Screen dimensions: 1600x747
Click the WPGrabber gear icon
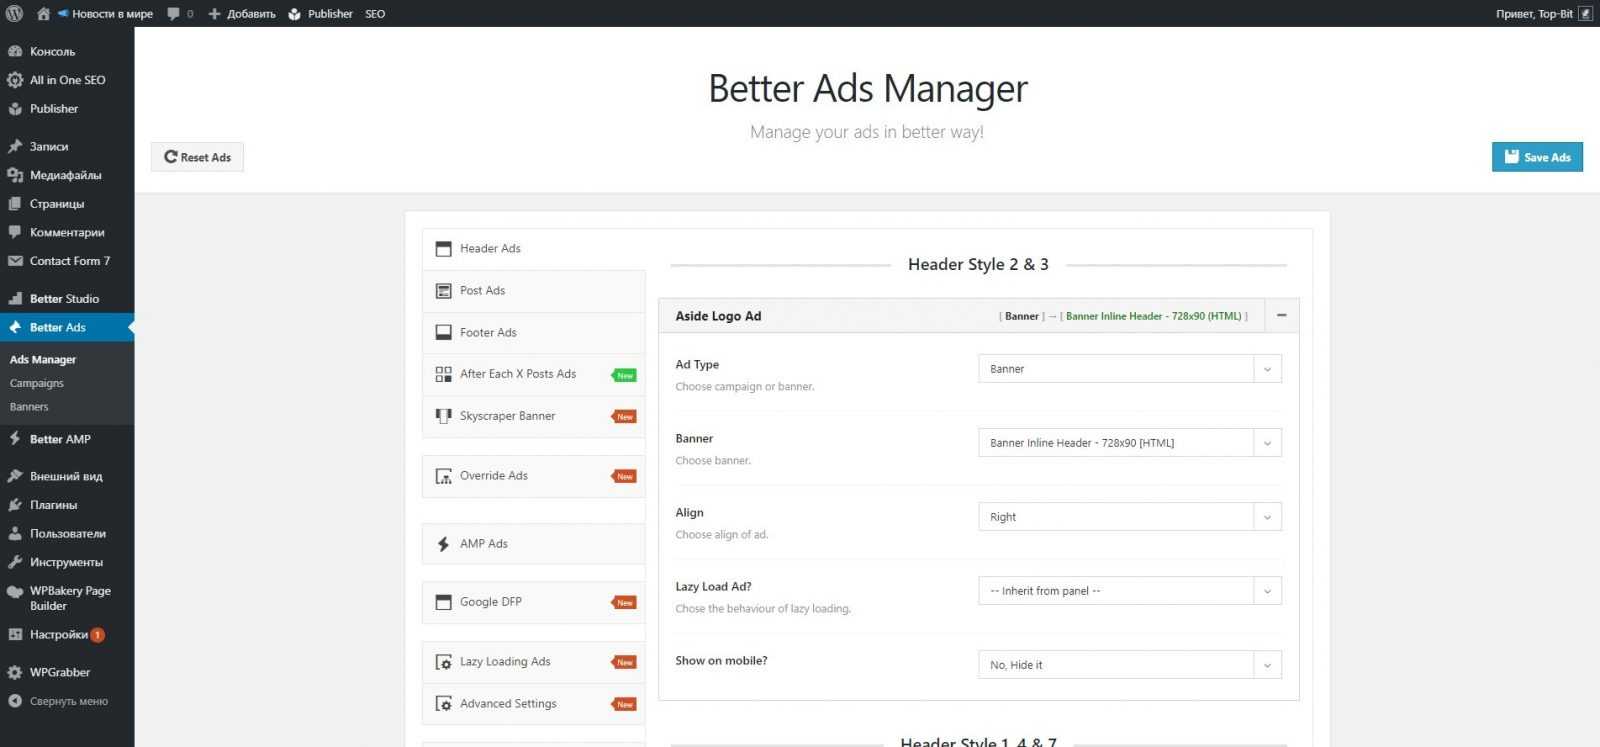[15, 672]
